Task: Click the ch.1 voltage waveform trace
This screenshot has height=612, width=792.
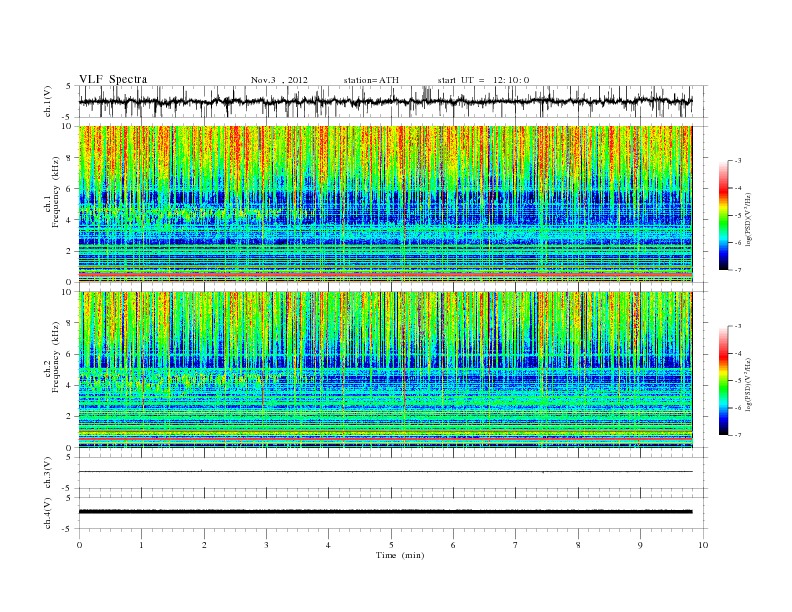Action: [x=385, y=101]
